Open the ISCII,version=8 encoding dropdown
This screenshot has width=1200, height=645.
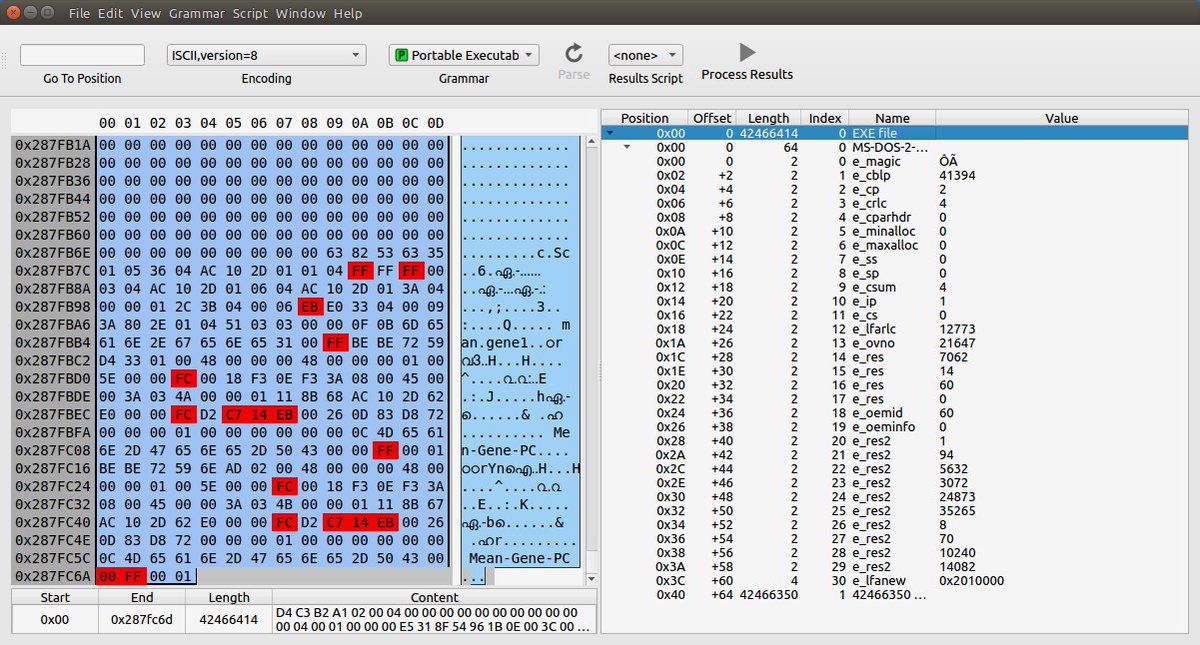(266, 55)
